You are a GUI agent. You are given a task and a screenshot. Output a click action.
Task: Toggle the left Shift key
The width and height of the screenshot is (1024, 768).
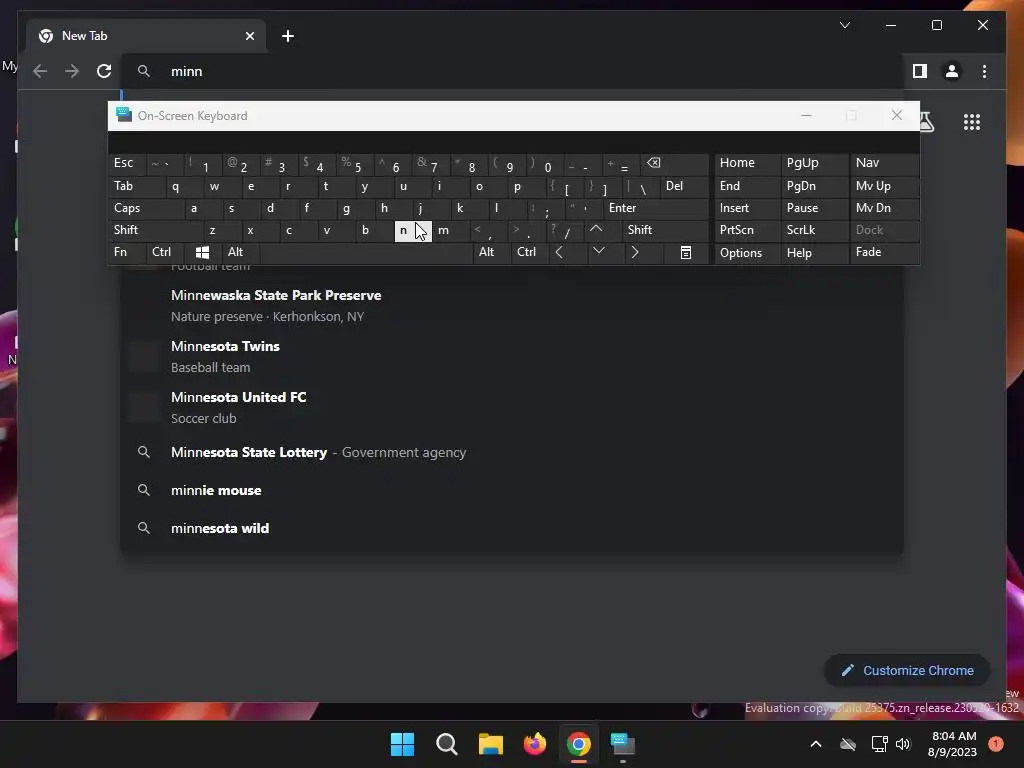(x=155, y=230)
